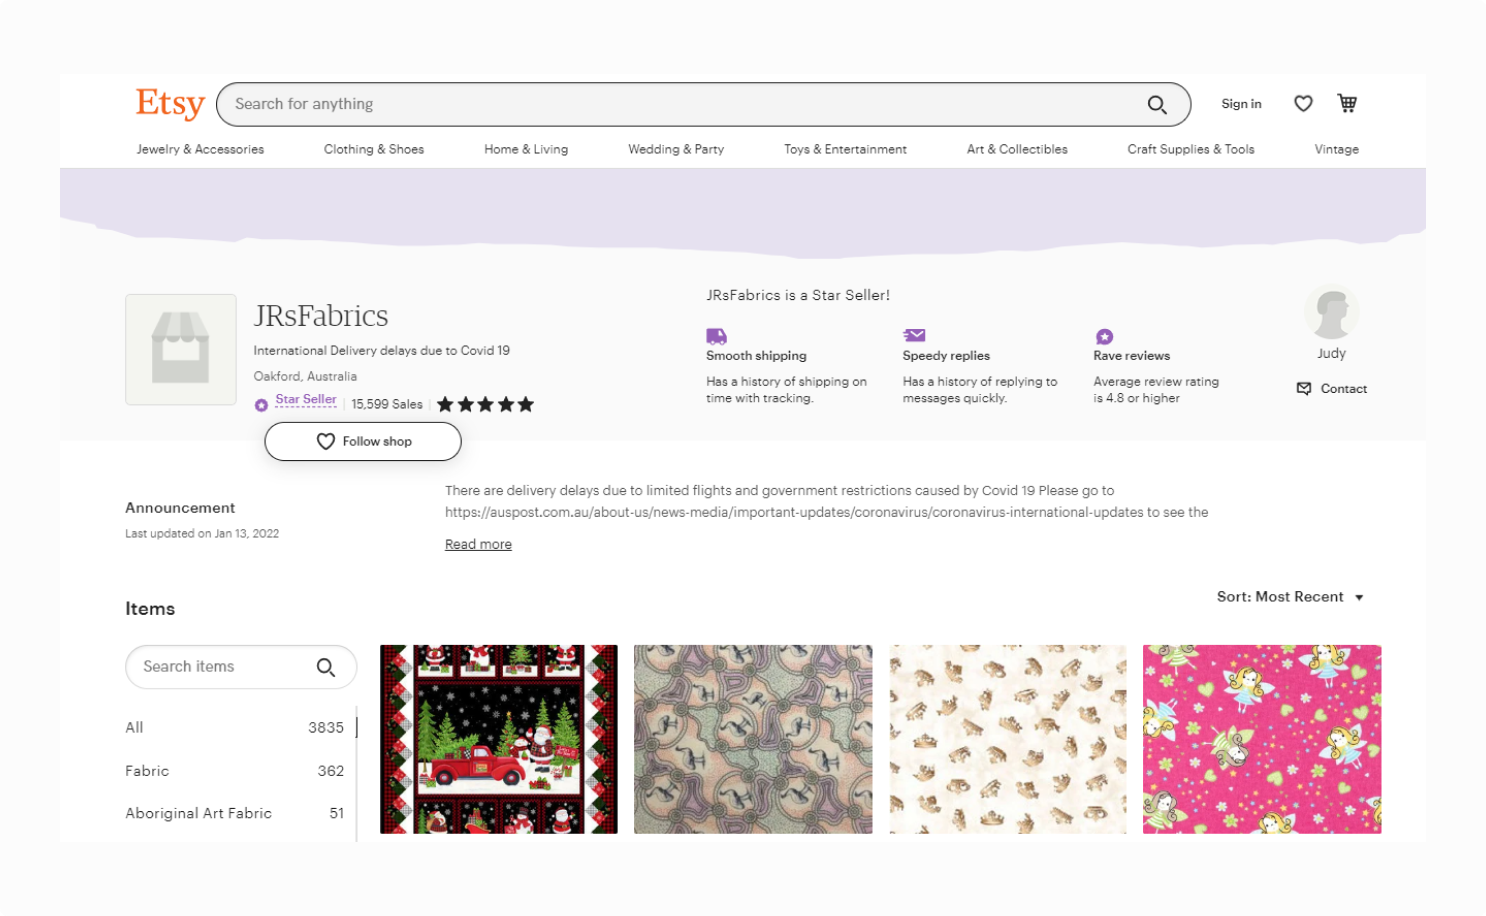Screen dimensions: 1486x916
Task: Click the five-star shop rating
Action: point(485,404)
